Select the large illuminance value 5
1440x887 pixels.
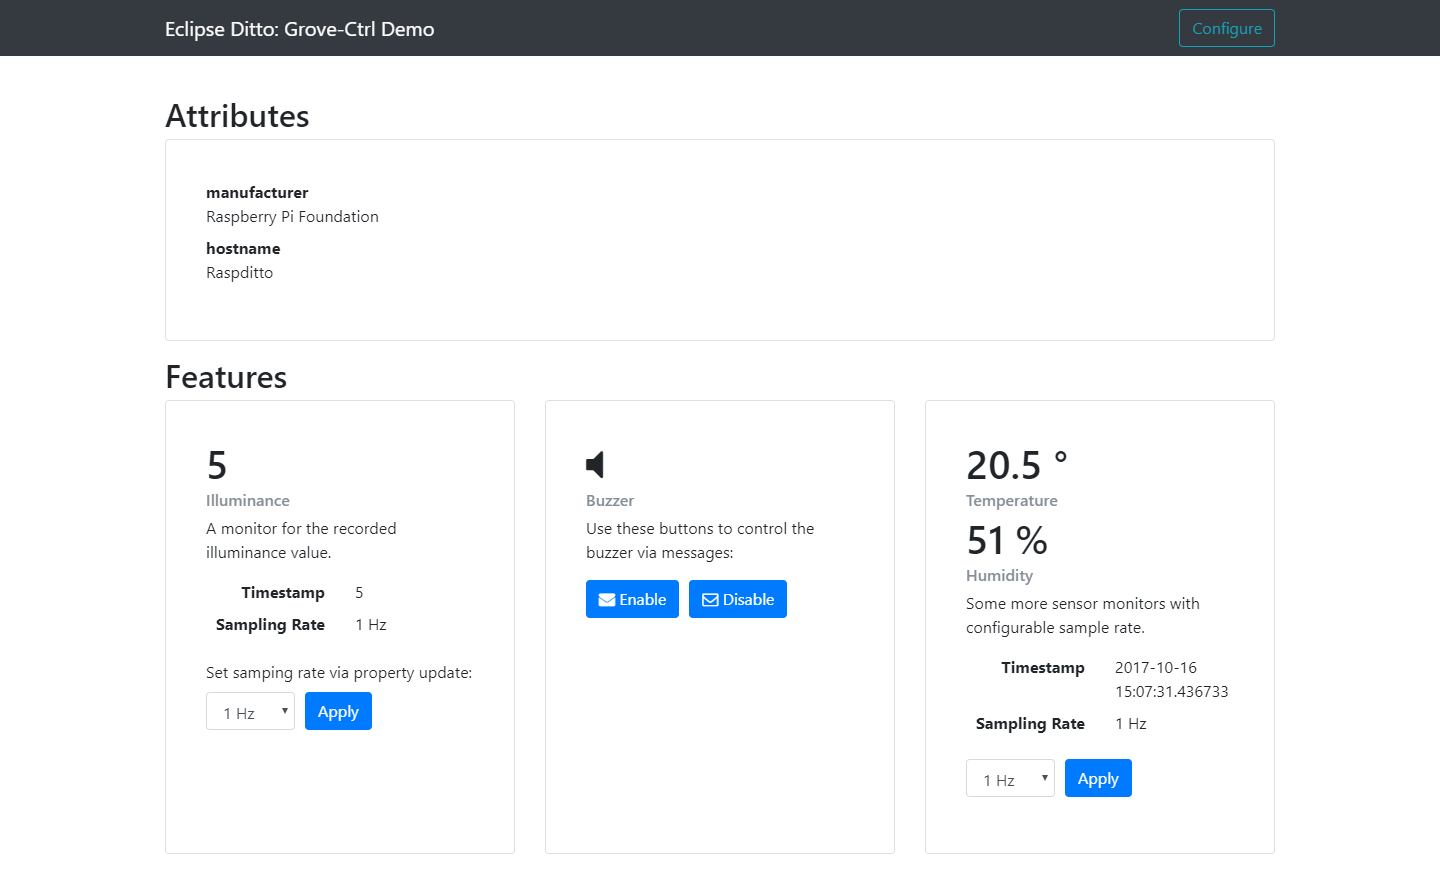[217, 465]
